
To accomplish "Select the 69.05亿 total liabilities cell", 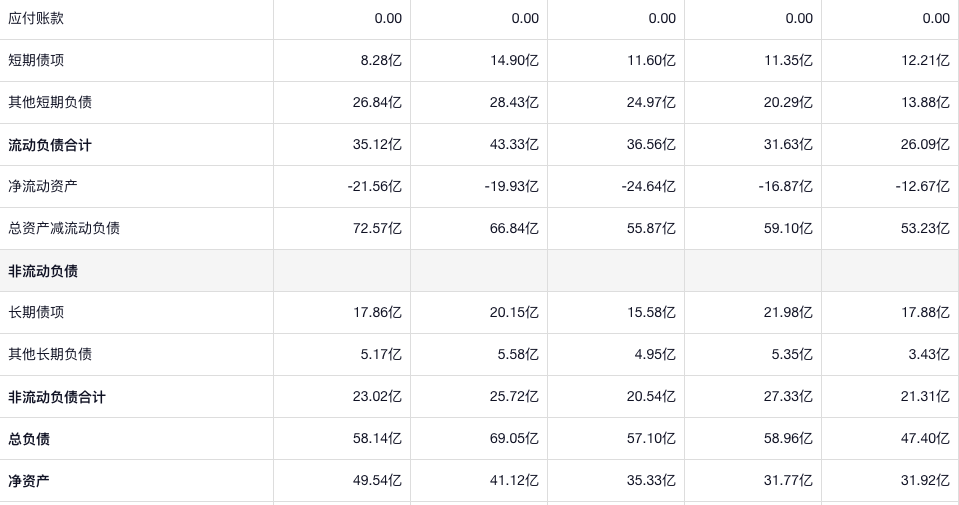I will coord(514,439).
